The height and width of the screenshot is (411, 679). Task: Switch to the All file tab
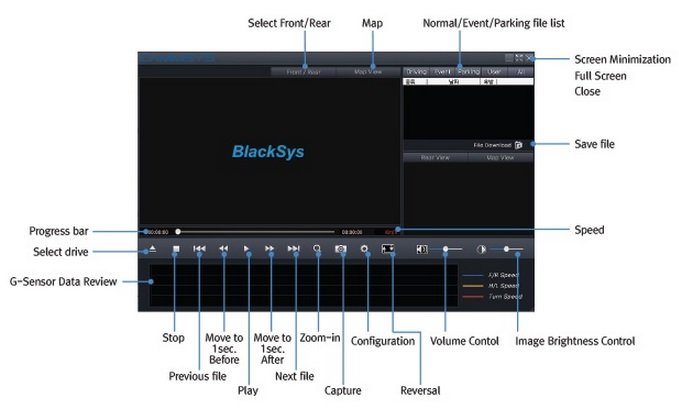tap(521, 72)
